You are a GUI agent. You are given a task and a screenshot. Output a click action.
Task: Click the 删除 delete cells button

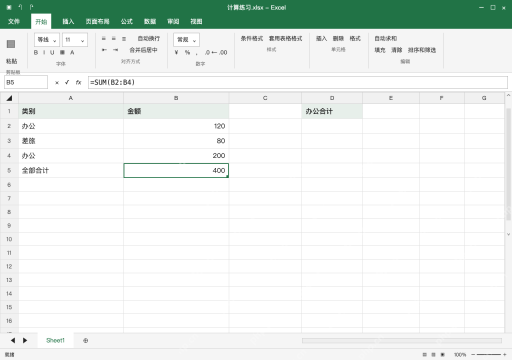pos(338,39)
